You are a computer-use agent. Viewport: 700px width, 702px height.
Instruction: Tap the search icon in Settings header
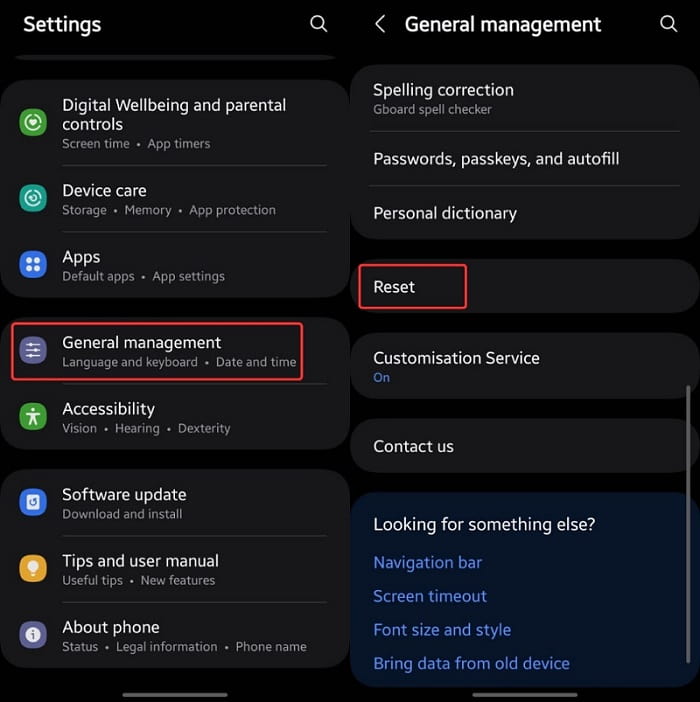point(319,24)
